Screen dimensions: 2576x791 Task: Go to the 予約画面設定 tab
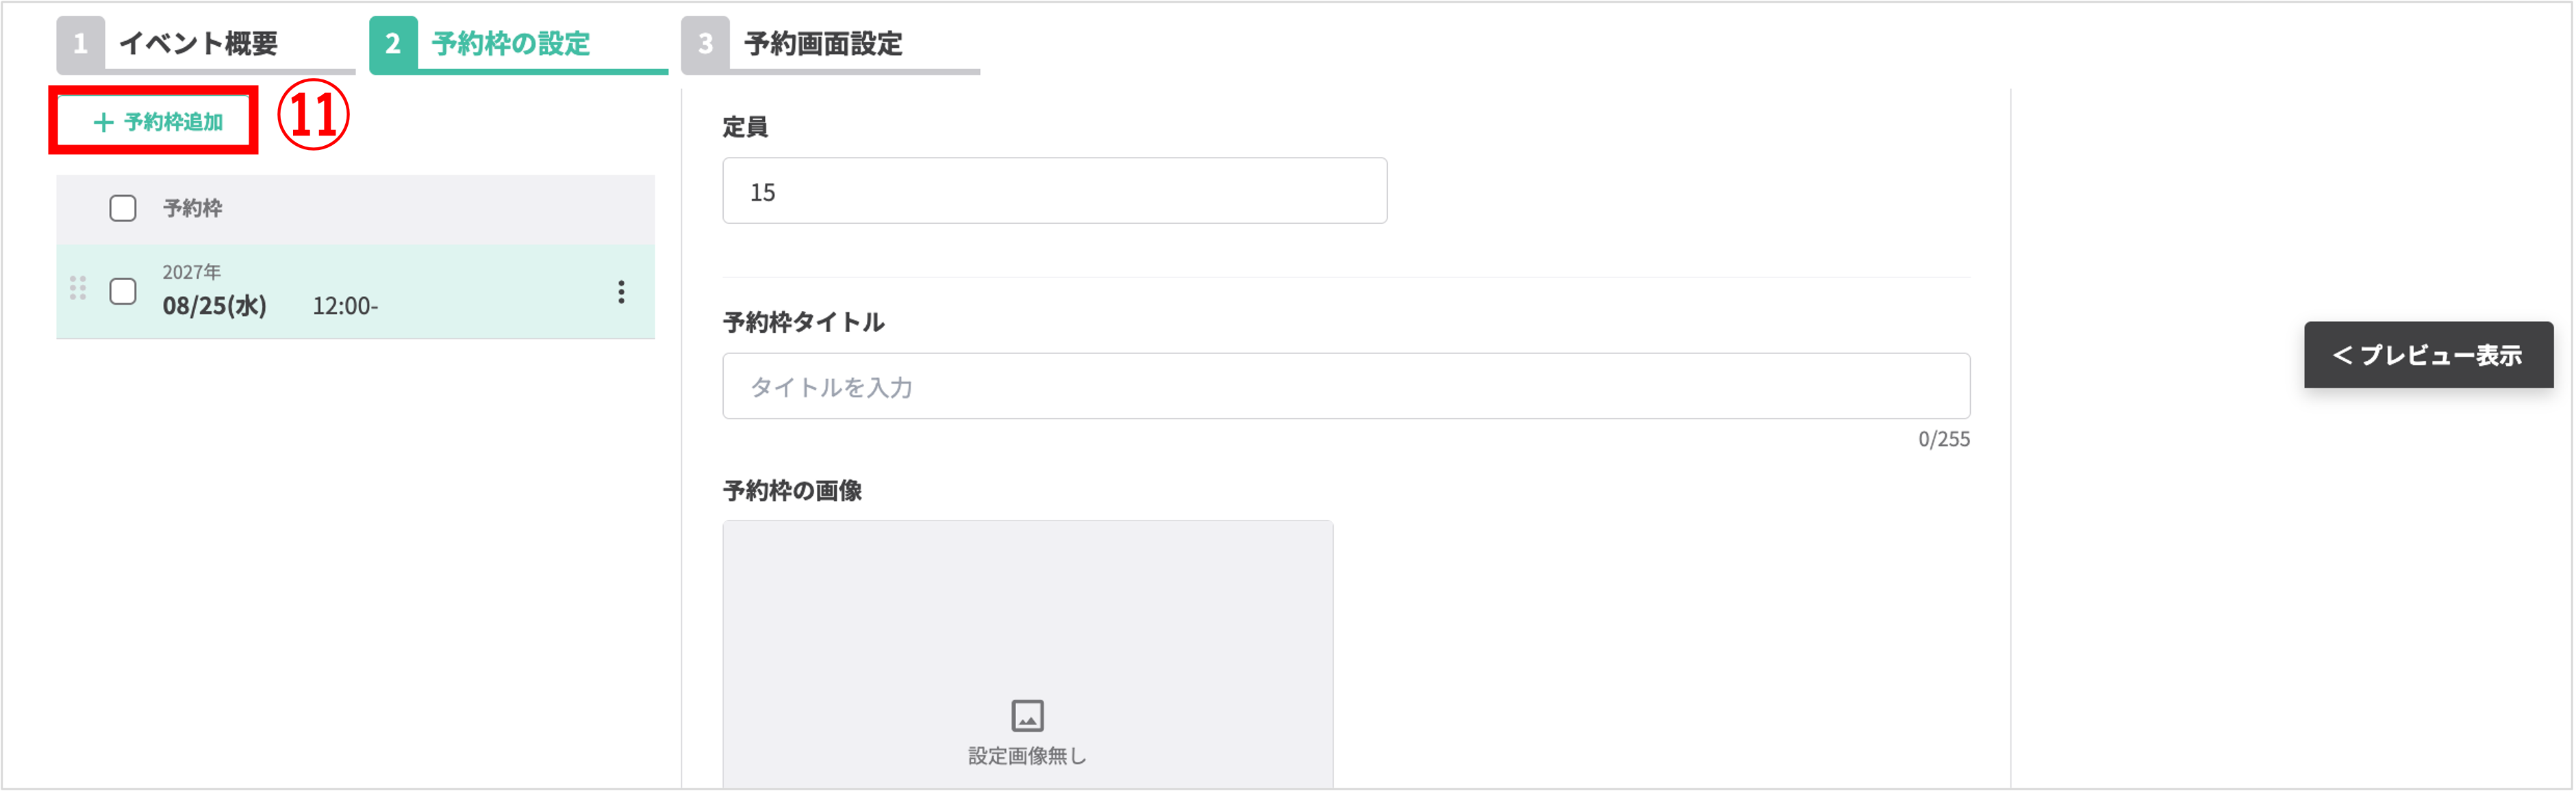tap(823, 44)
